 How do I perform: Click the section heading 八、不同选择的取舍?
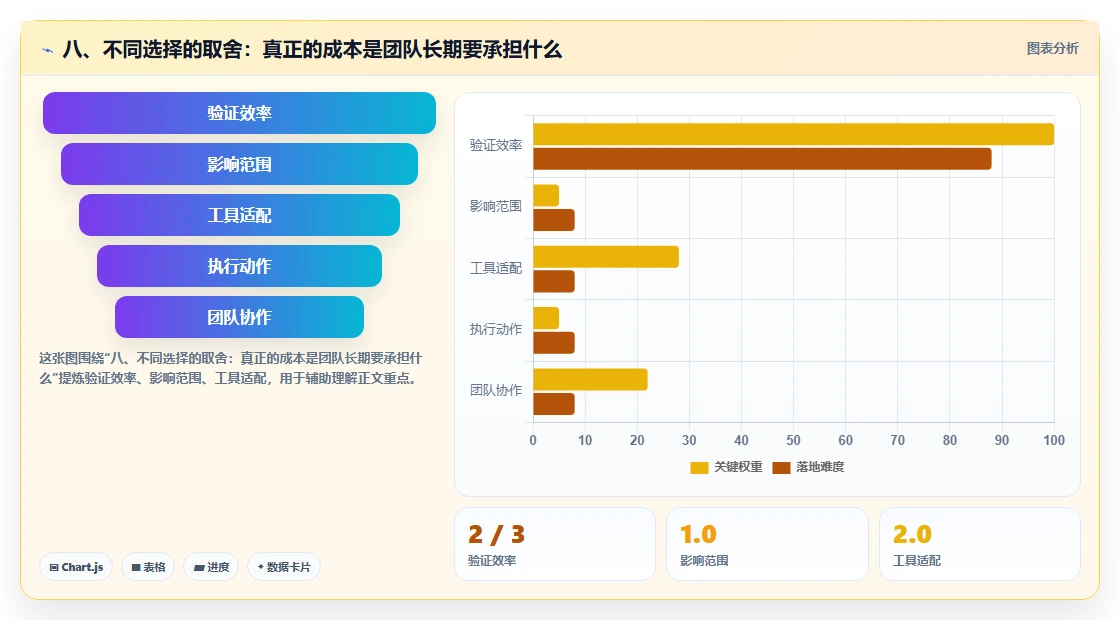(312, 50)
